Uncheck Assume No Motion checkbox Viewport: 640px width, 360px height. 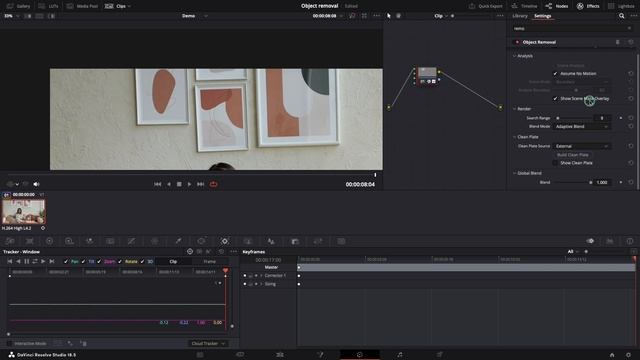pos(555,73)
